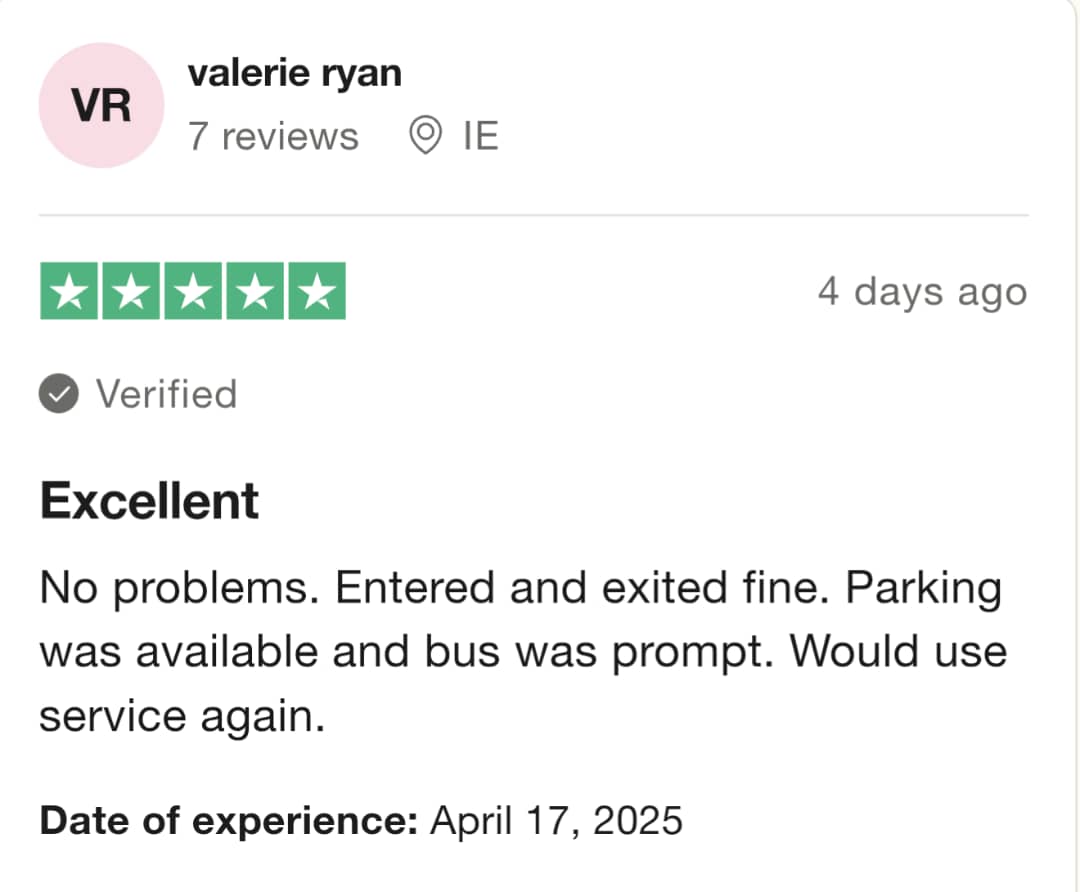Click the second green rating star
1080x892 pixels.
pos(131,291)
